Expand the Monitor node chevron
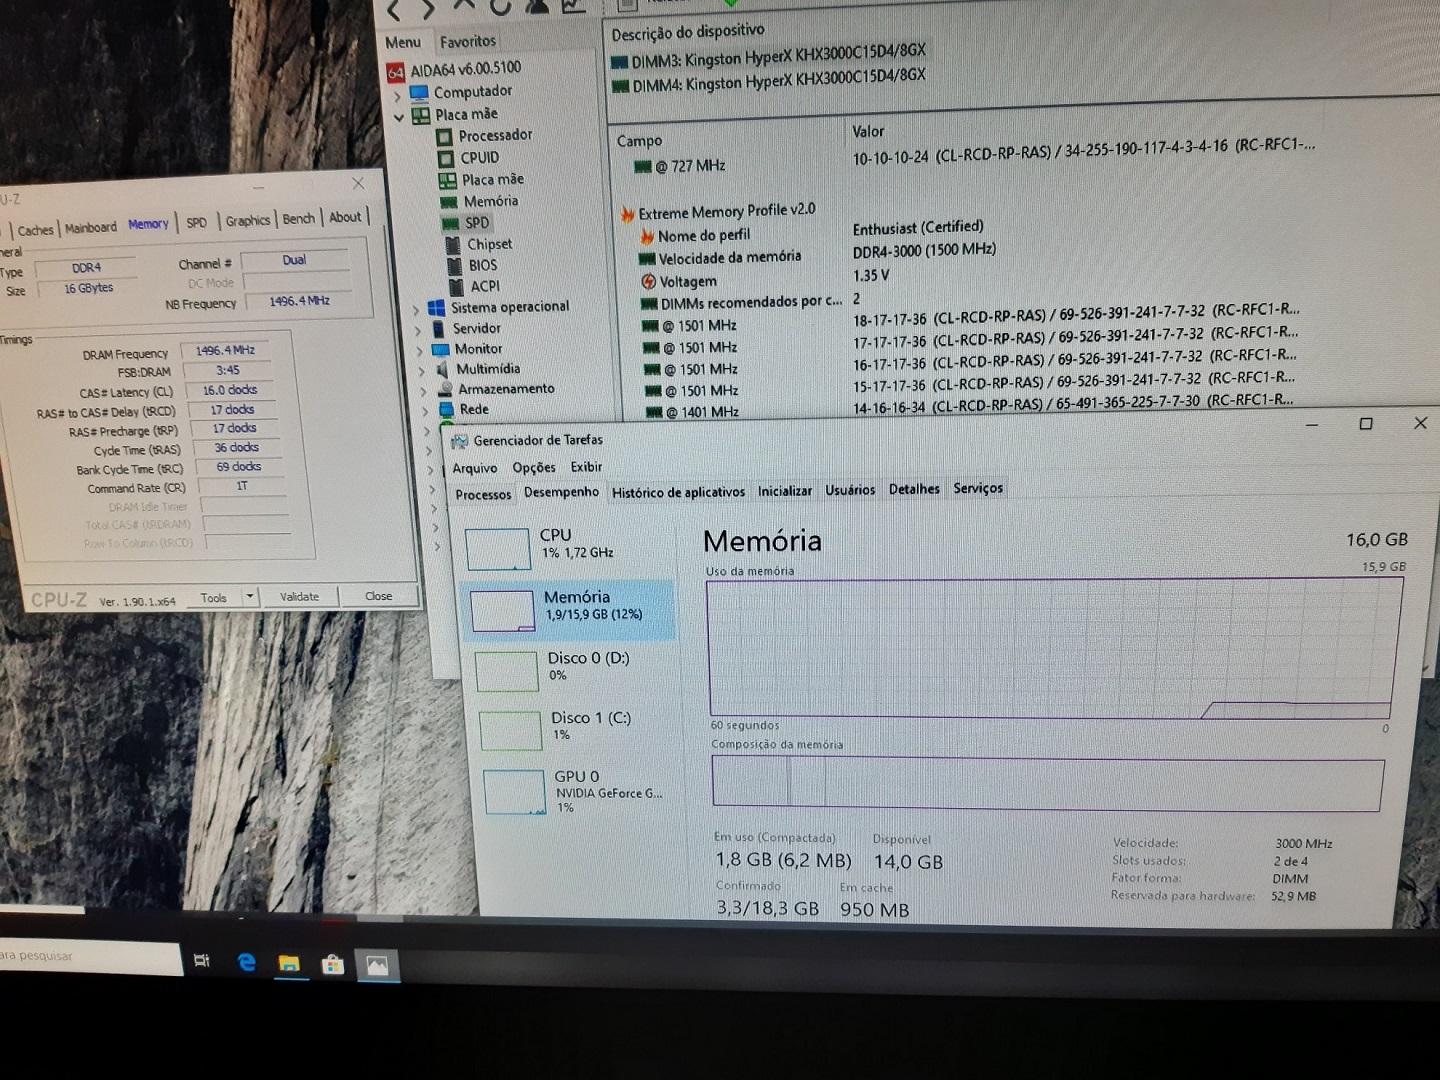This screenshot has height=1080, width=1440. pos(420,351)
